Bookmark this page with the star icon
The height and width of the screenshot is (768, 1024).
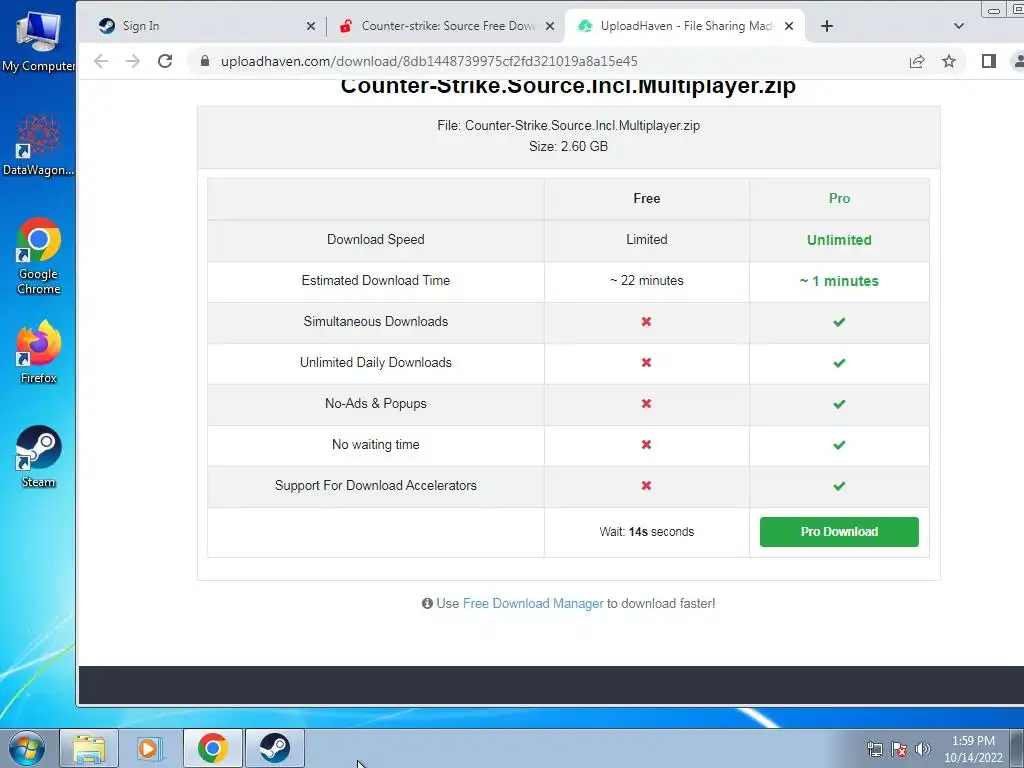[949, 61]
